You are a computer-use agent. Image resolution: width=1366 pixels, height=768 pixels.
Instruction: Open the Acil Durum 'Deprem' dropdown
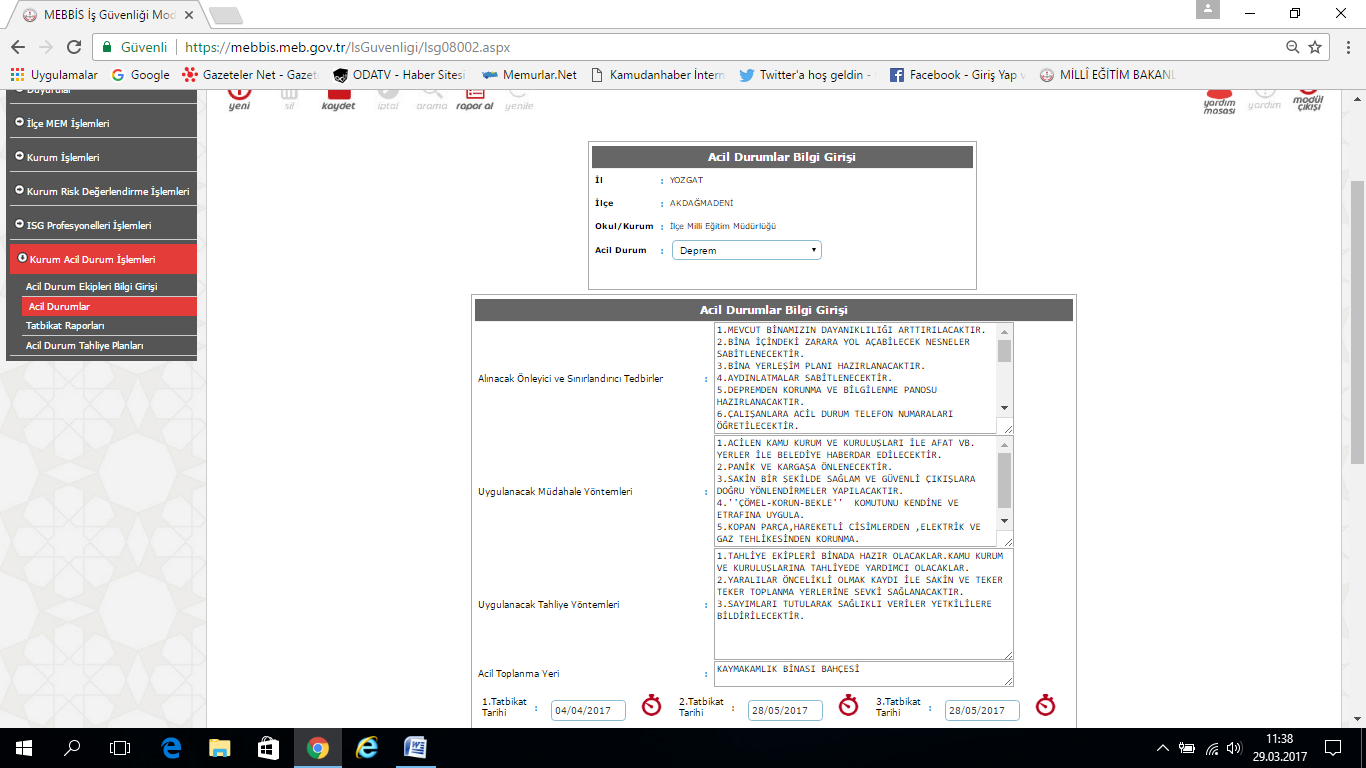[x=746, y=251]
